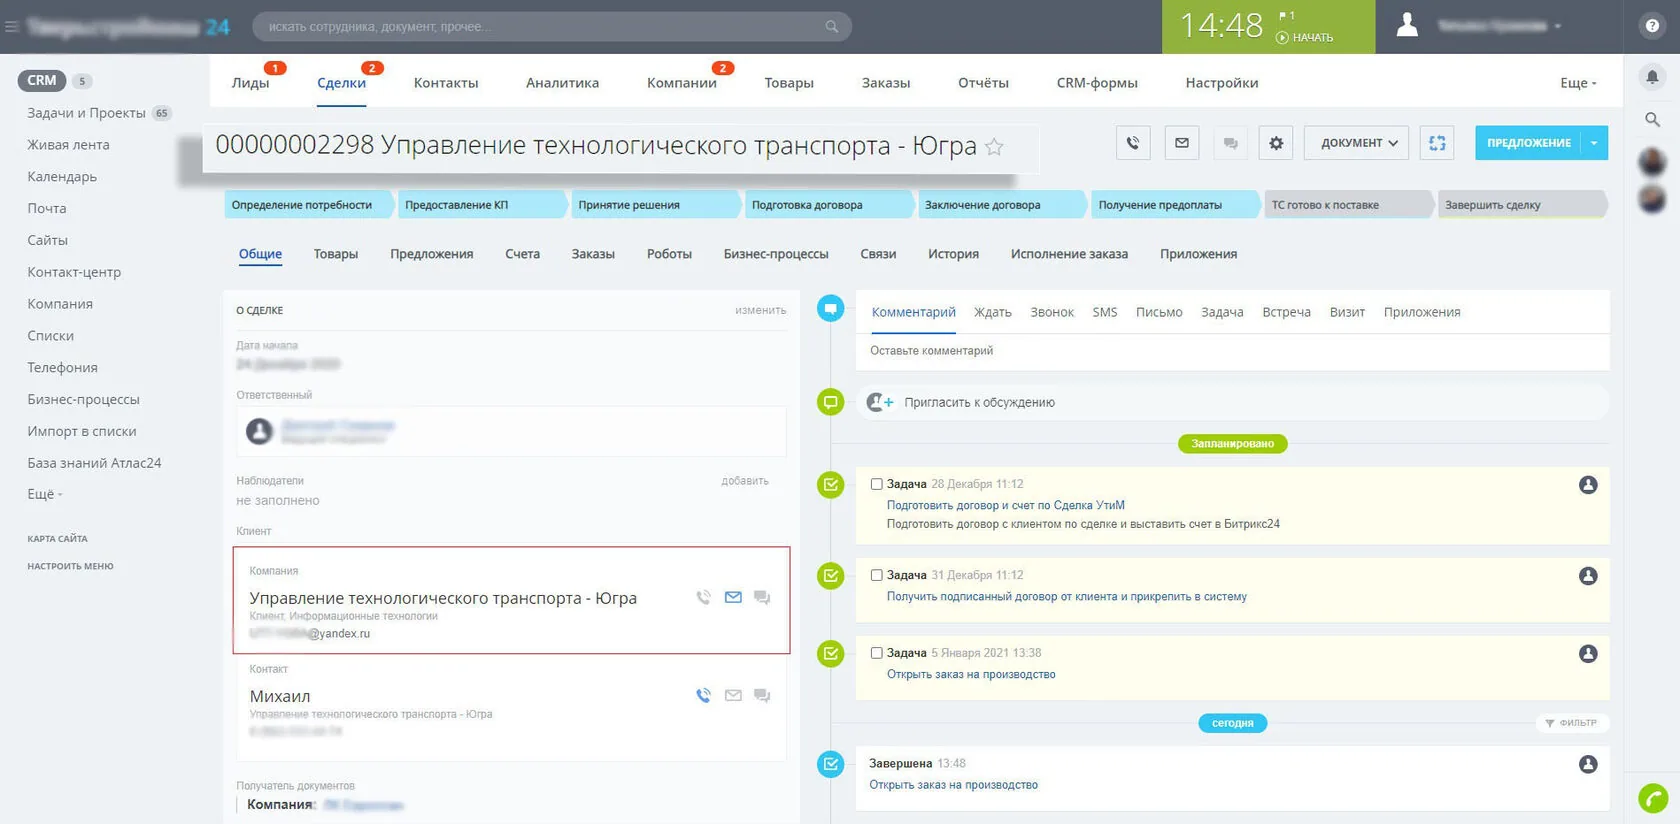
Task: Click the fullscreen expand icon near ПРЕДЛОЖЕНИЕ
Action: pos(1437,143)
